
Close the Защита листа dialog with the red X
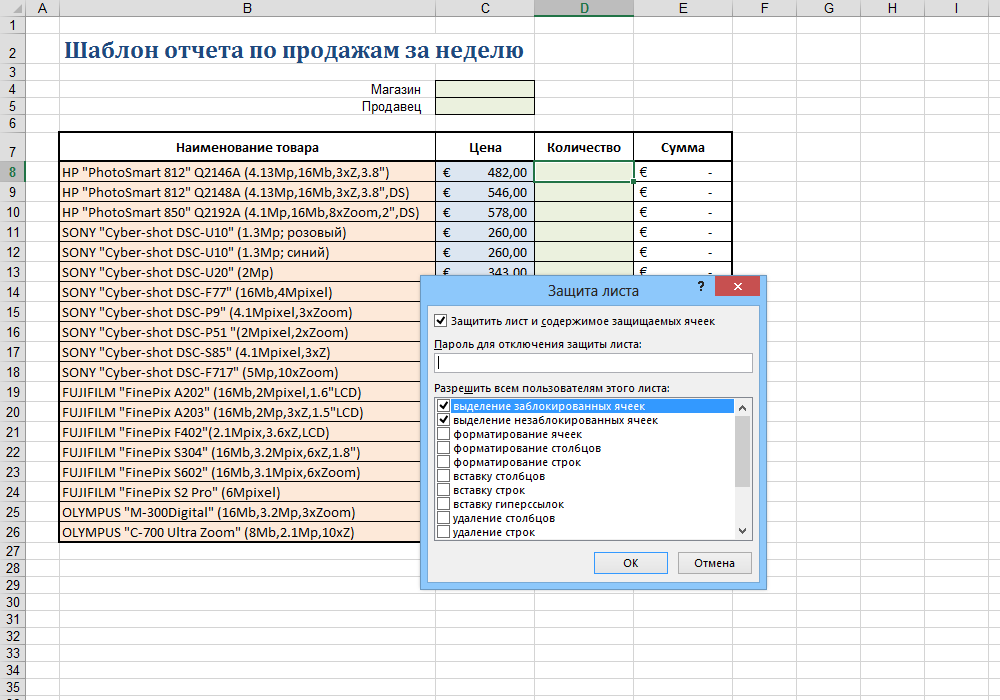tap(737, 286)
